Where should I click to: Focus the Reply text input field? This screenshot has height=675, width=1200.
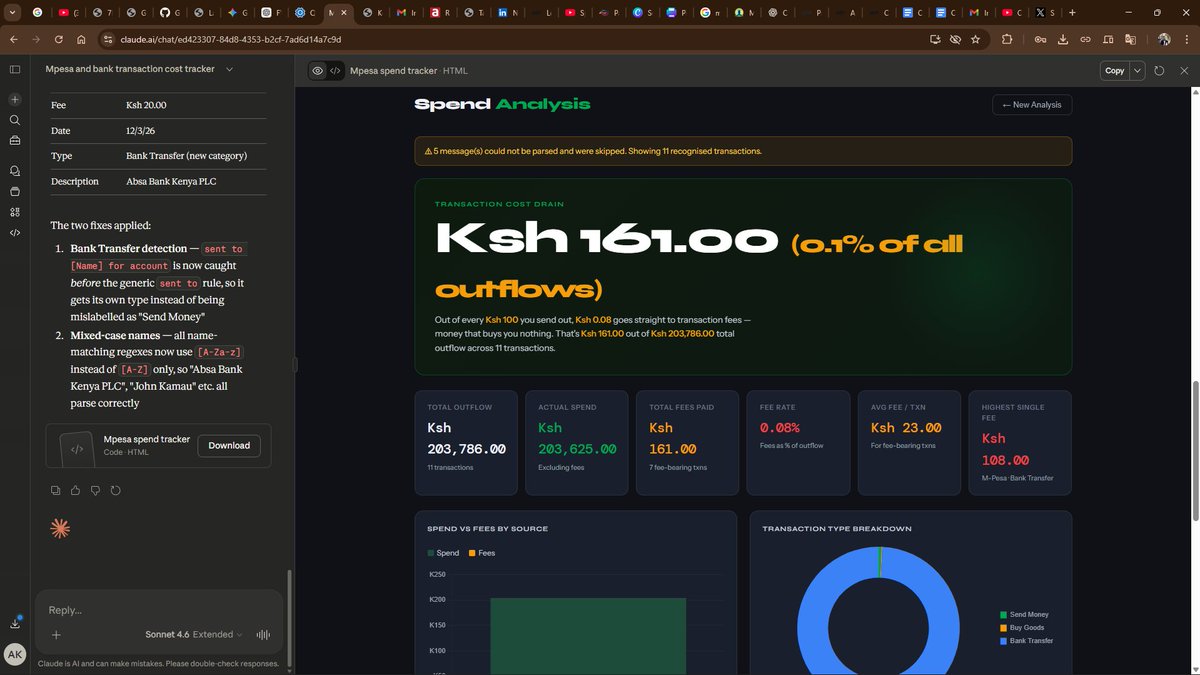tap(158, 610)
